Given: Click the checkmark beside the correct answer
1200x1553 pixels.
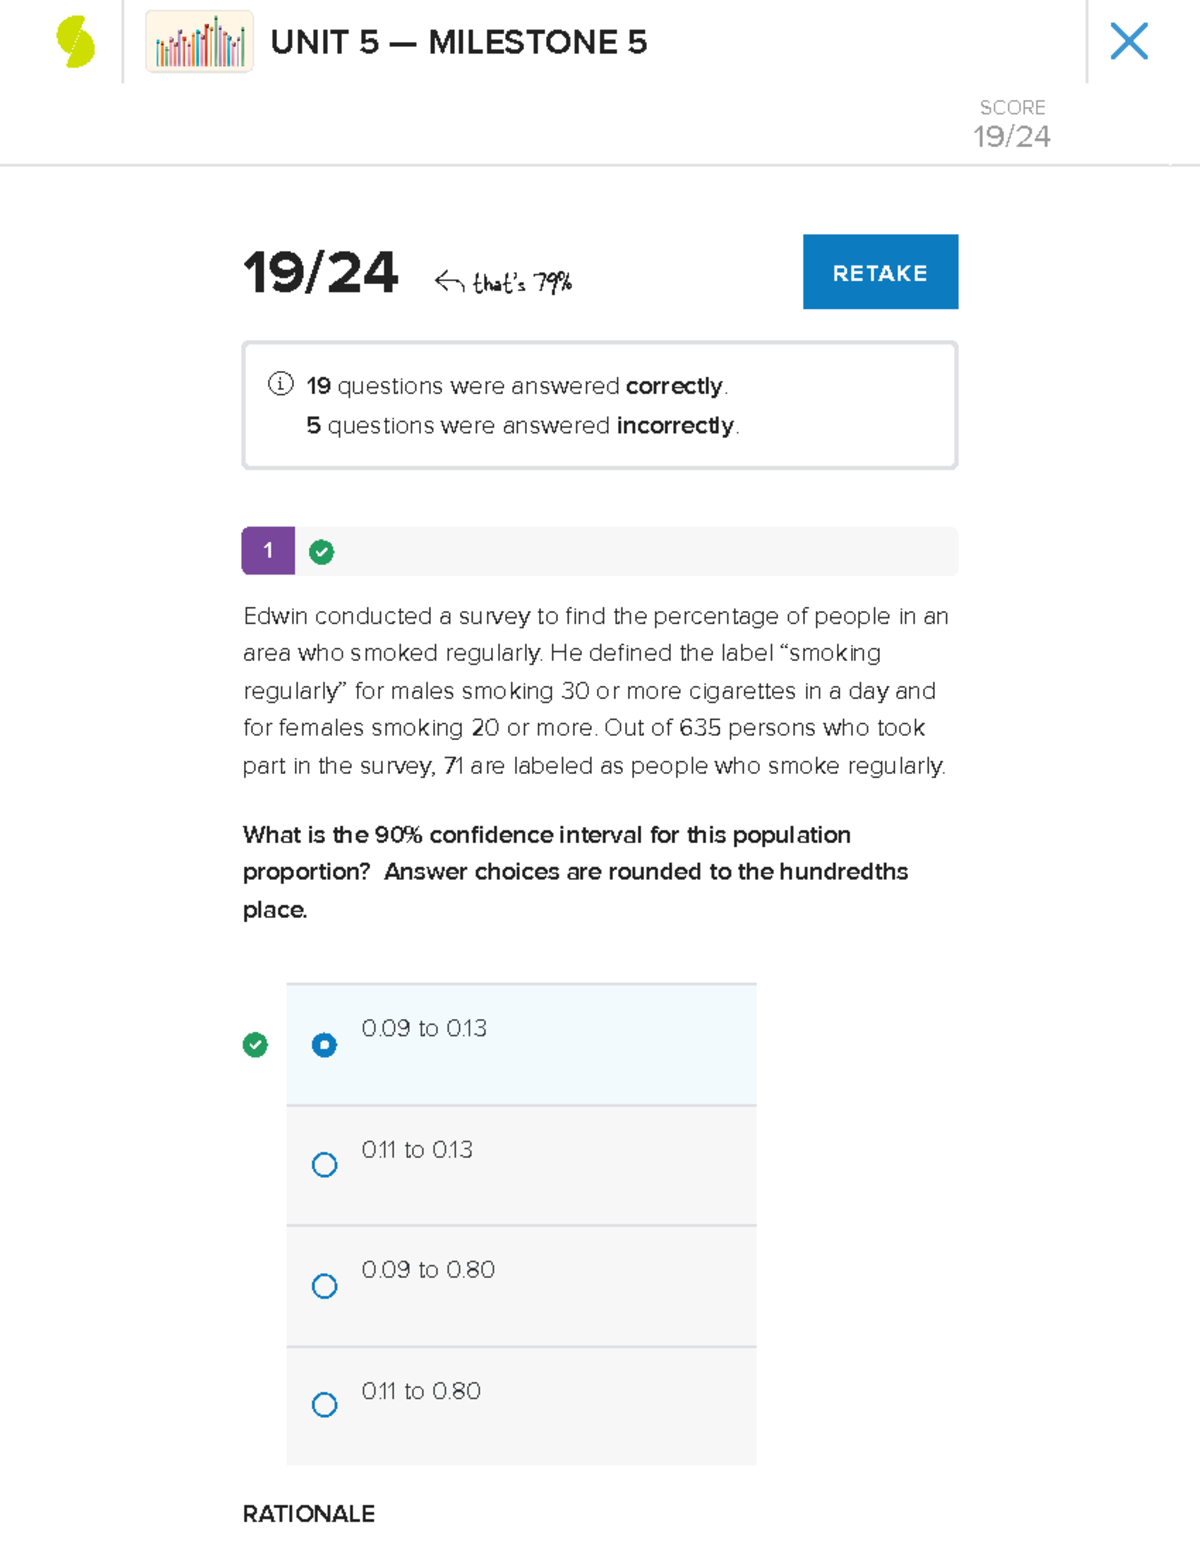Looking at the screenshot, I should point(256,1045).
